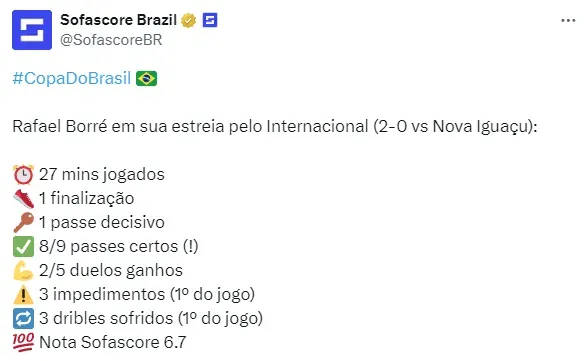The height and width of the screenshot is (361, 584).
Task: Open the #CopaDoBrasil hashtag link
Action: pos(72,78)
